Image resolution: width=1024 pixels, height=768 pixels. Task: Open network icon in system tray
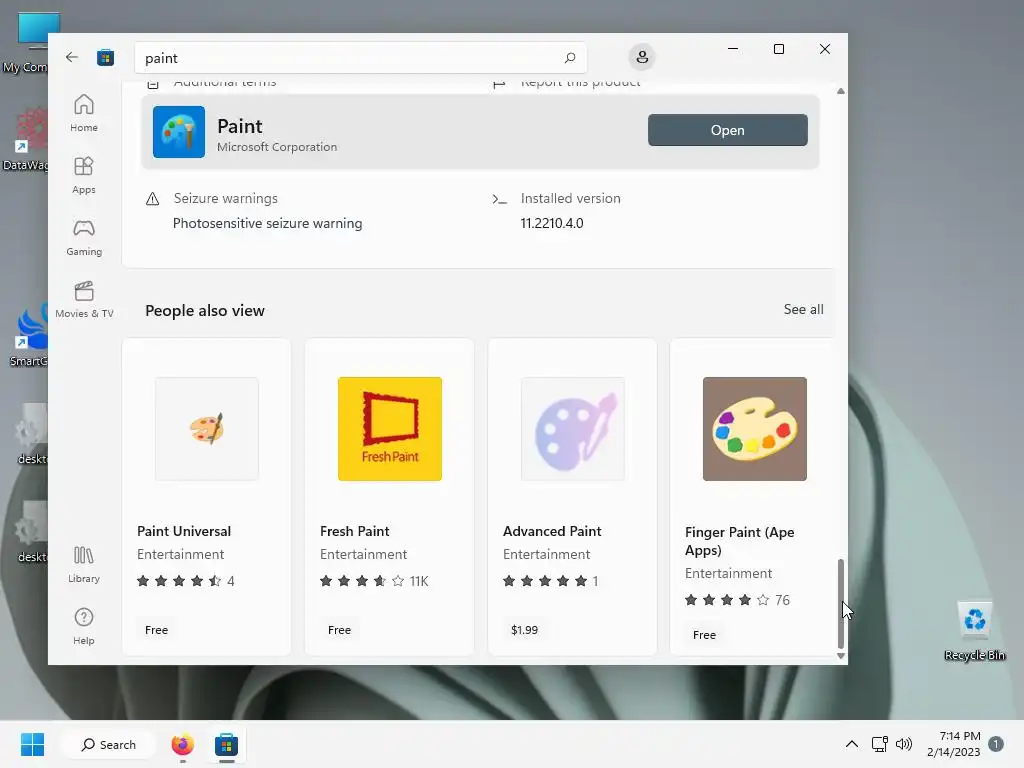point(880,744)
